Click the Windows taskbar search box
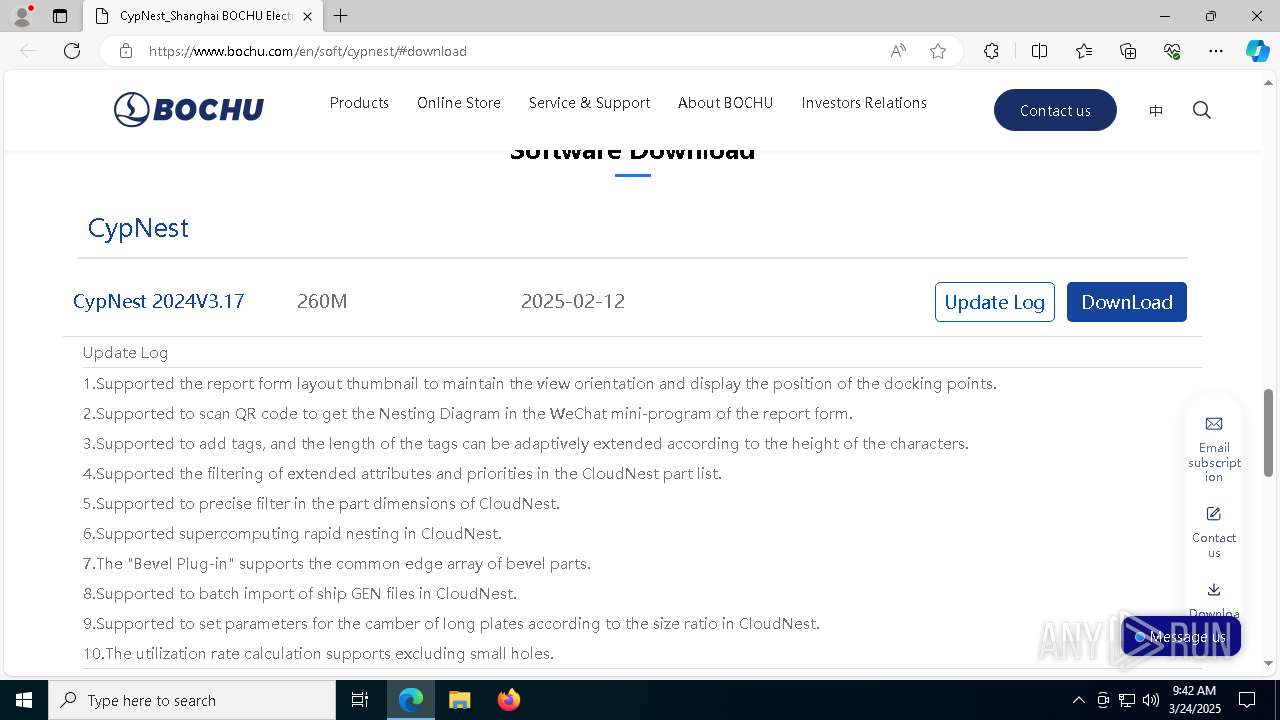This screenshot has height=720, width=1280. coord(192,700)
